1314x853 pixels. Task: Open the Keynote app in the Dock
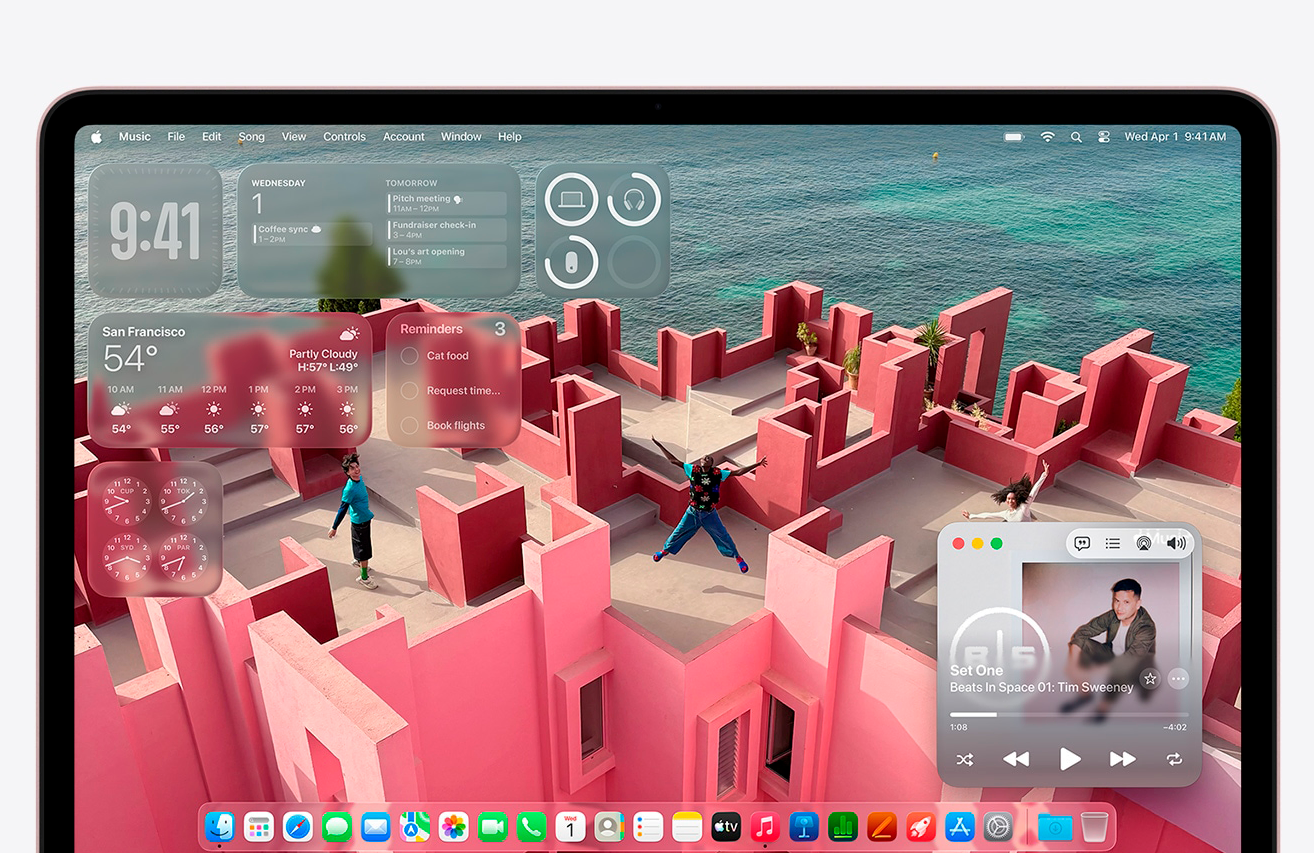(804, 827)
